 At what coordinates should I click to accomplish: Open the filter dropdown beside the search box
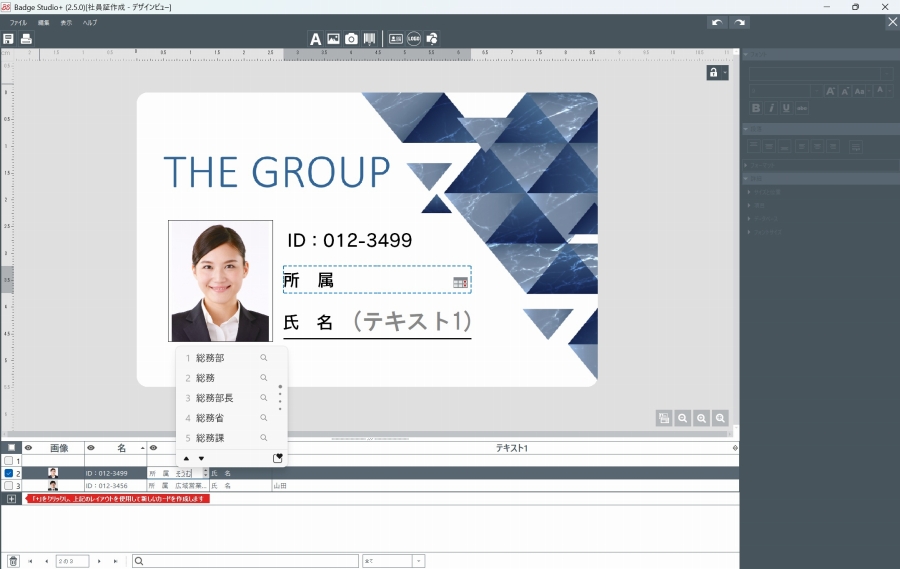418,561
